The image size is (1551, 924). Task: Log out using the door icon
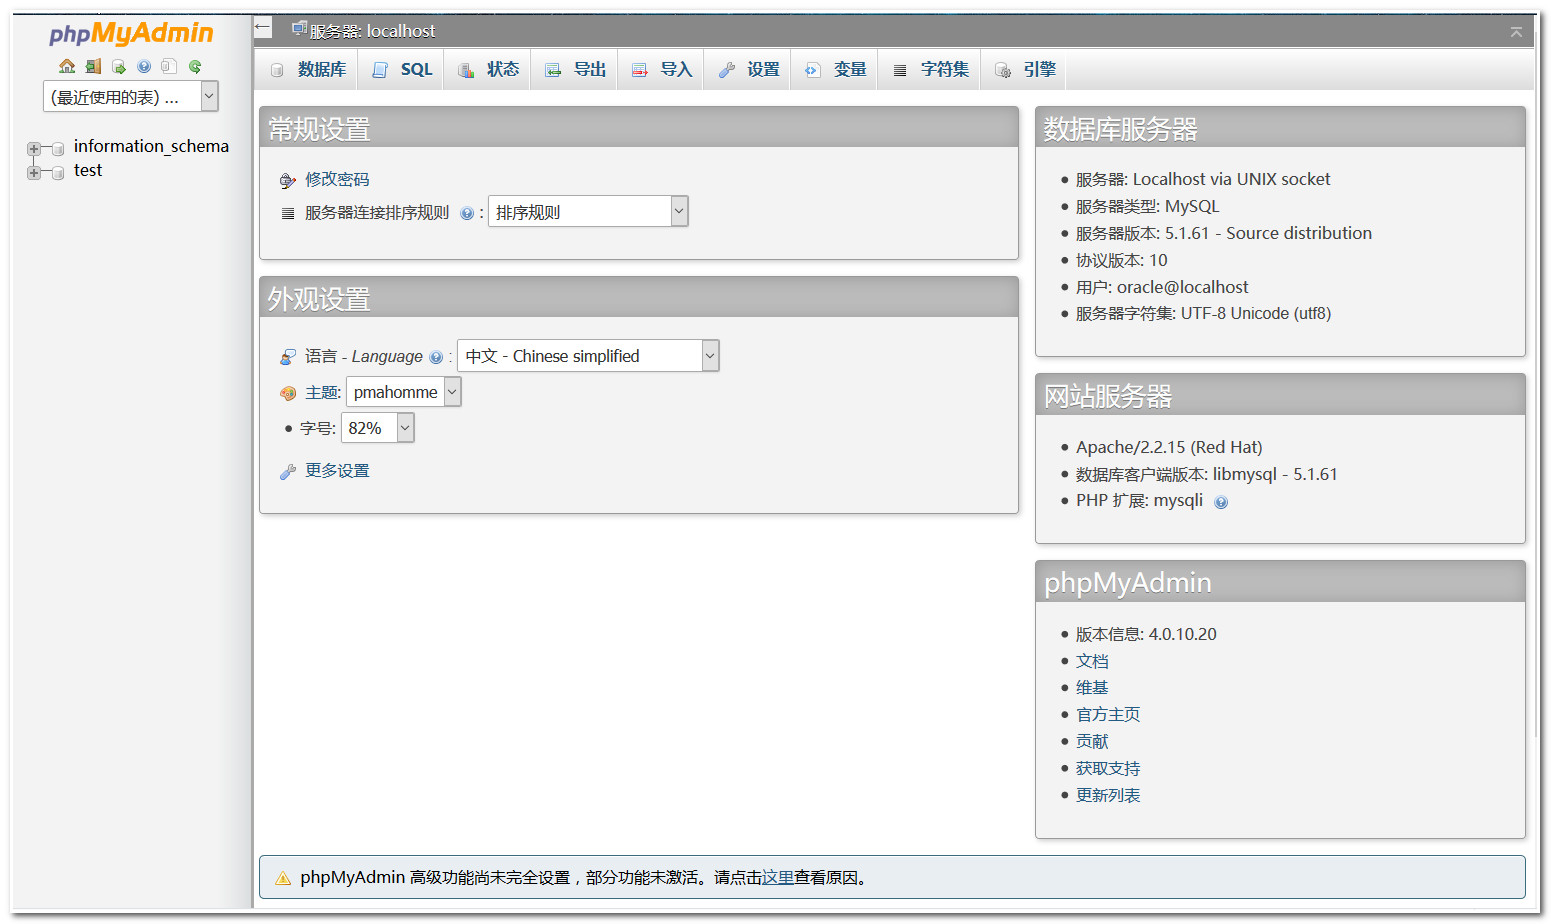point(93,66)
